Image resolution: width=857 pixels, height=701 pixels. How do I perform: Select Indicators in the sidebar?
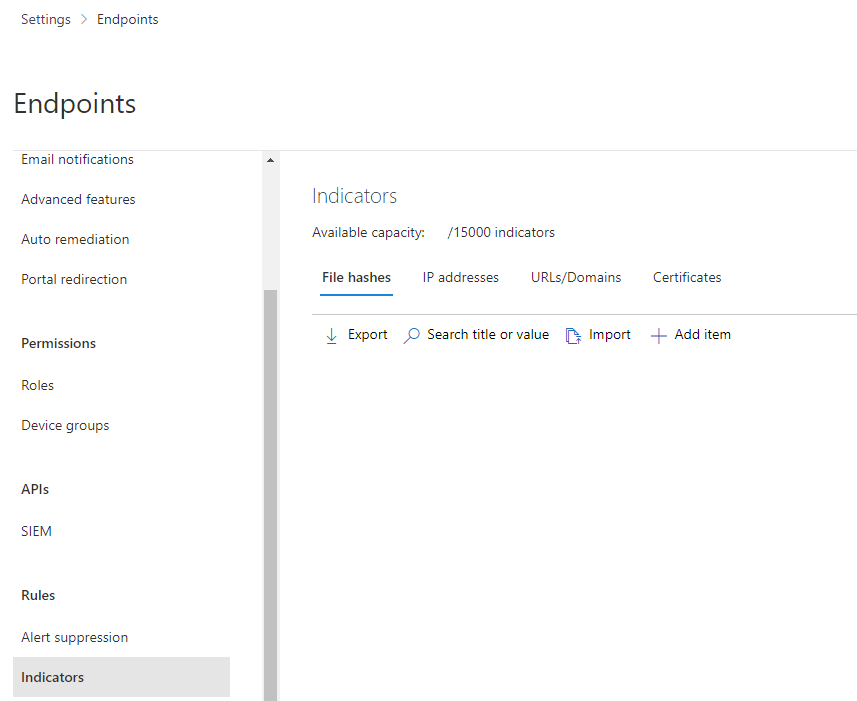pyautogui.click(x=121, y=677)
